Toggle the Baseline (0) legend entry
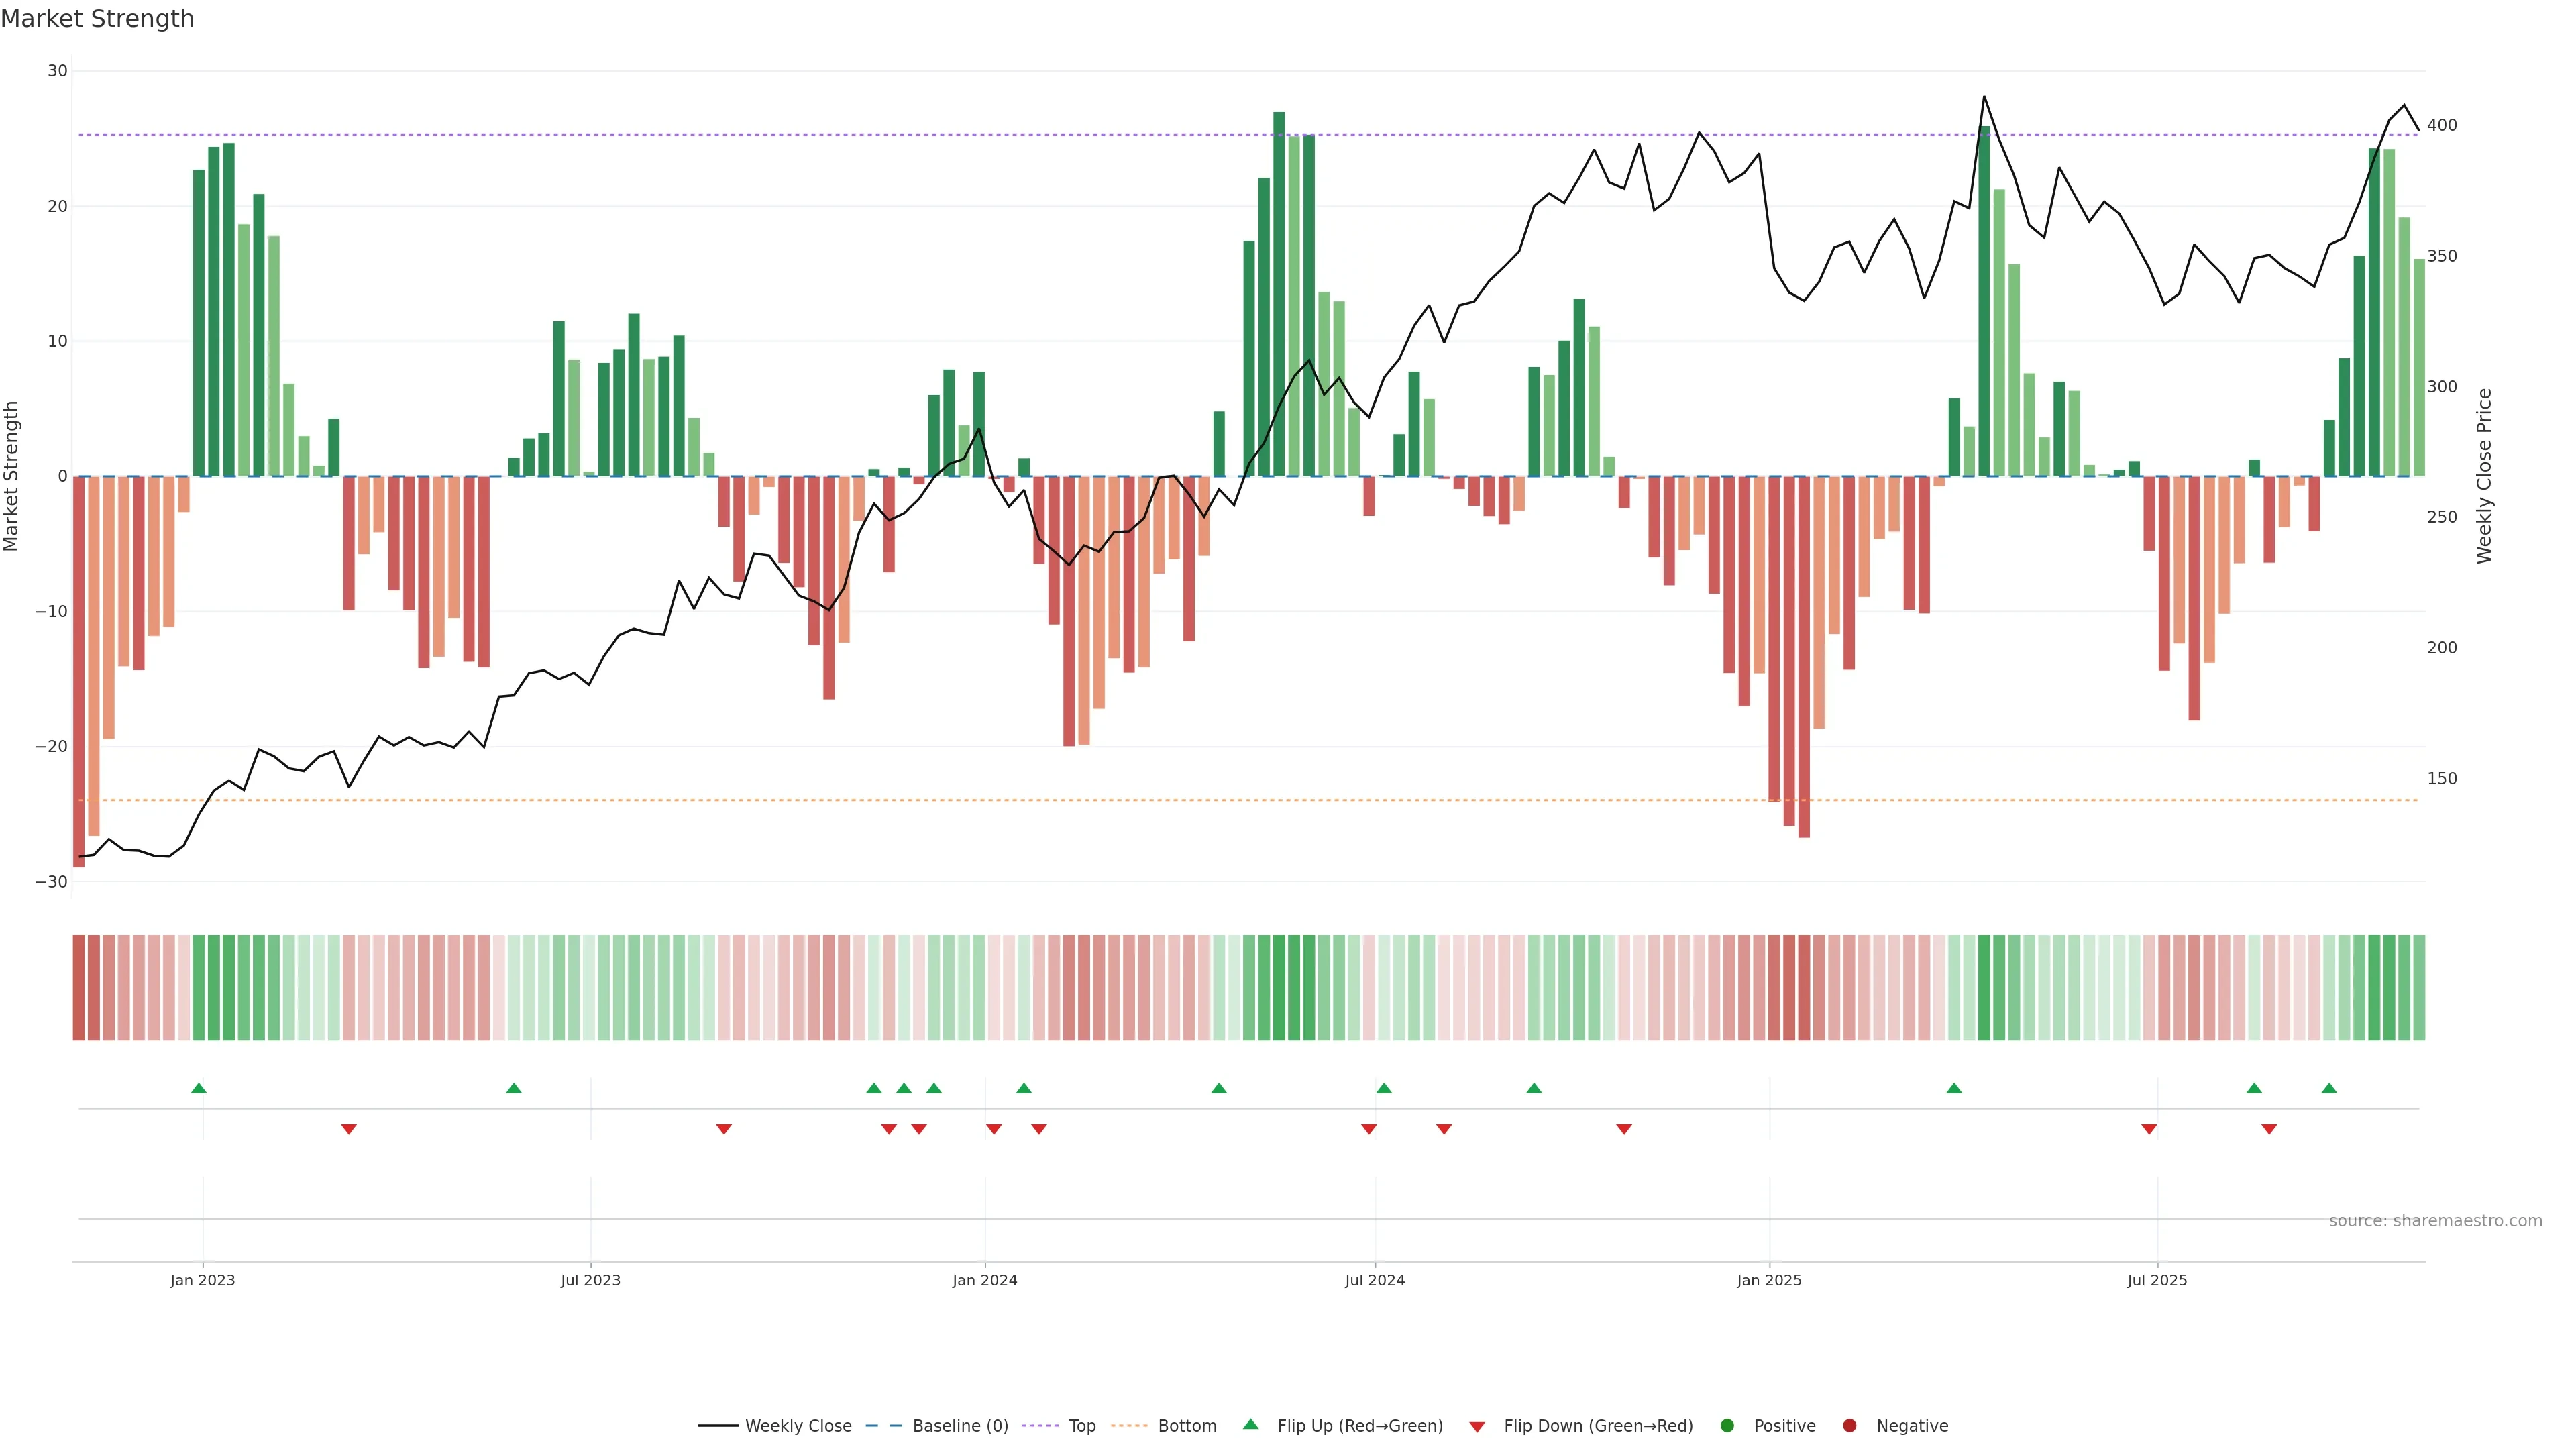Screen dimensions: 2576x1449 [959, 1426]
